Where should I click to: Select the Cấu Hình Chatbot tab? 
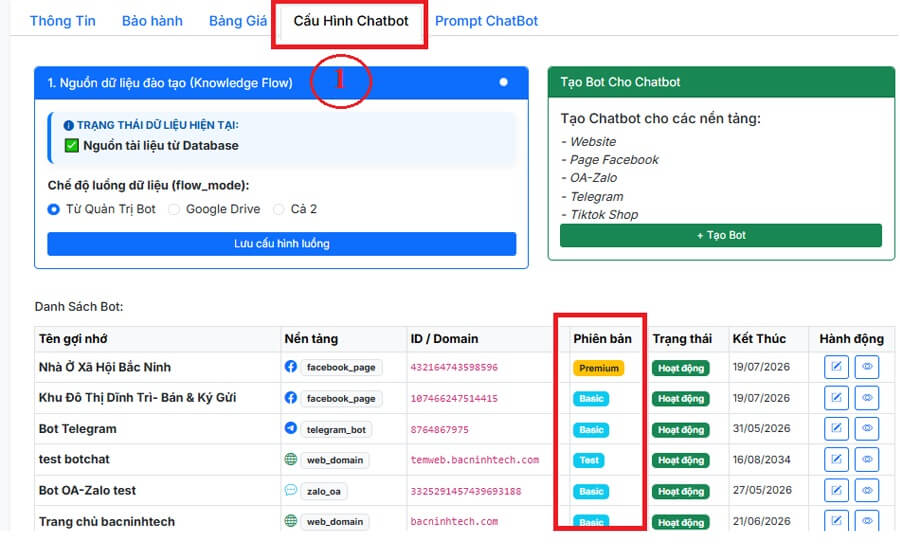click(x=351, y=21)
